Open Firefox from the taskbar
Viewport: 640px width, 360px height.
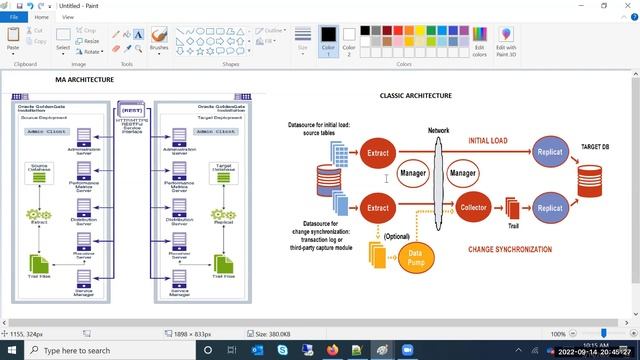point(332,350)
